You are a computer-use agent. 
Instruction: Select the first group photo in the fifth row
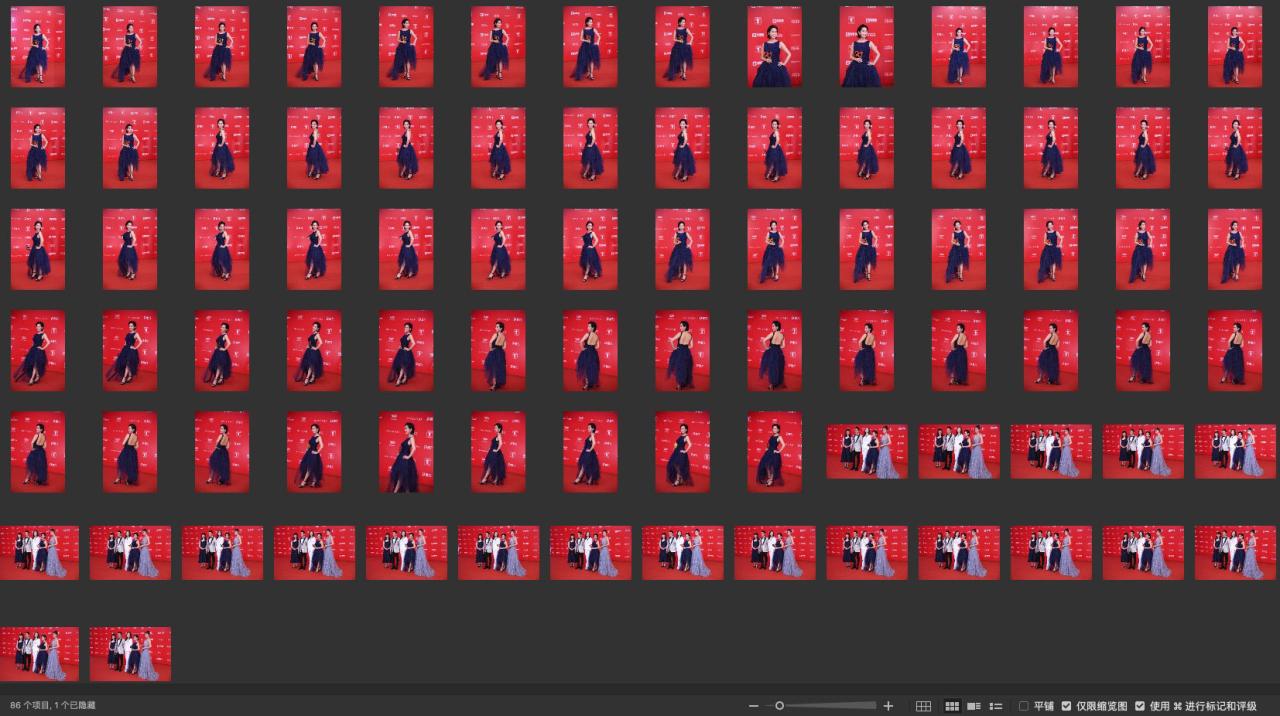pyautogui.click(x=867, y=452)
